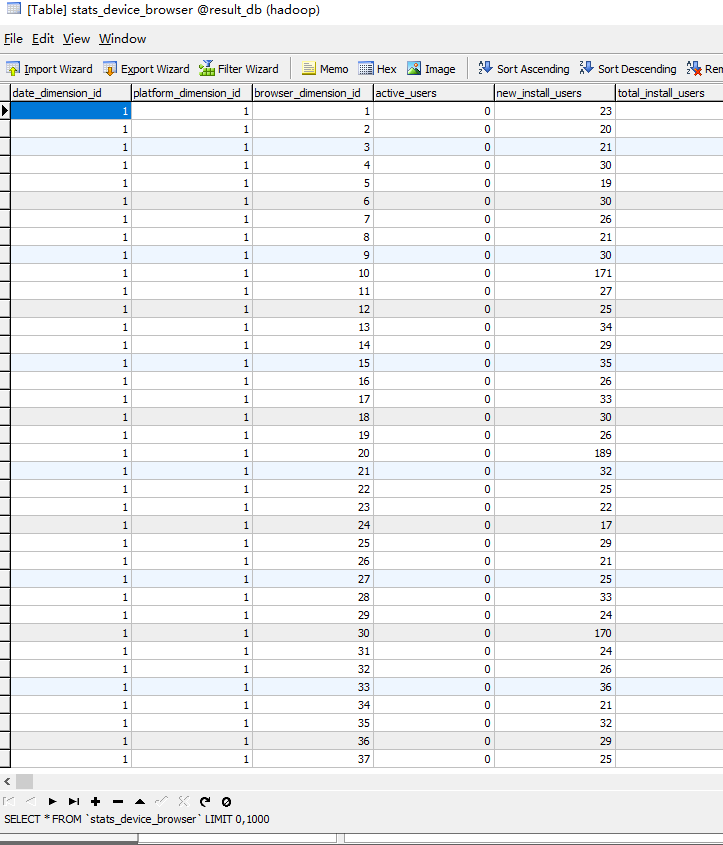Image resolution: width=723 pixels, height=845 pixels.
Task: Open the File menu
Action: click(13, 39)
